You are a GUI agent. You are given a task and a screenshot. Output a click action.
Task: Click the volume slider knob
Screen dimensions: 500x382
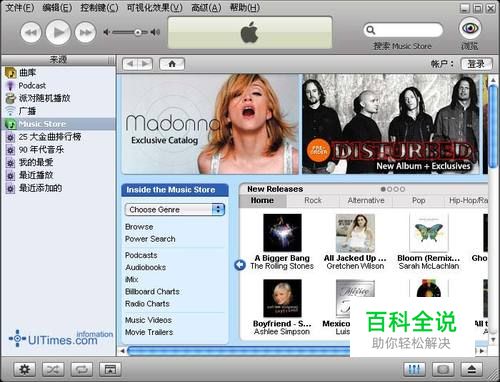(138, 32)
